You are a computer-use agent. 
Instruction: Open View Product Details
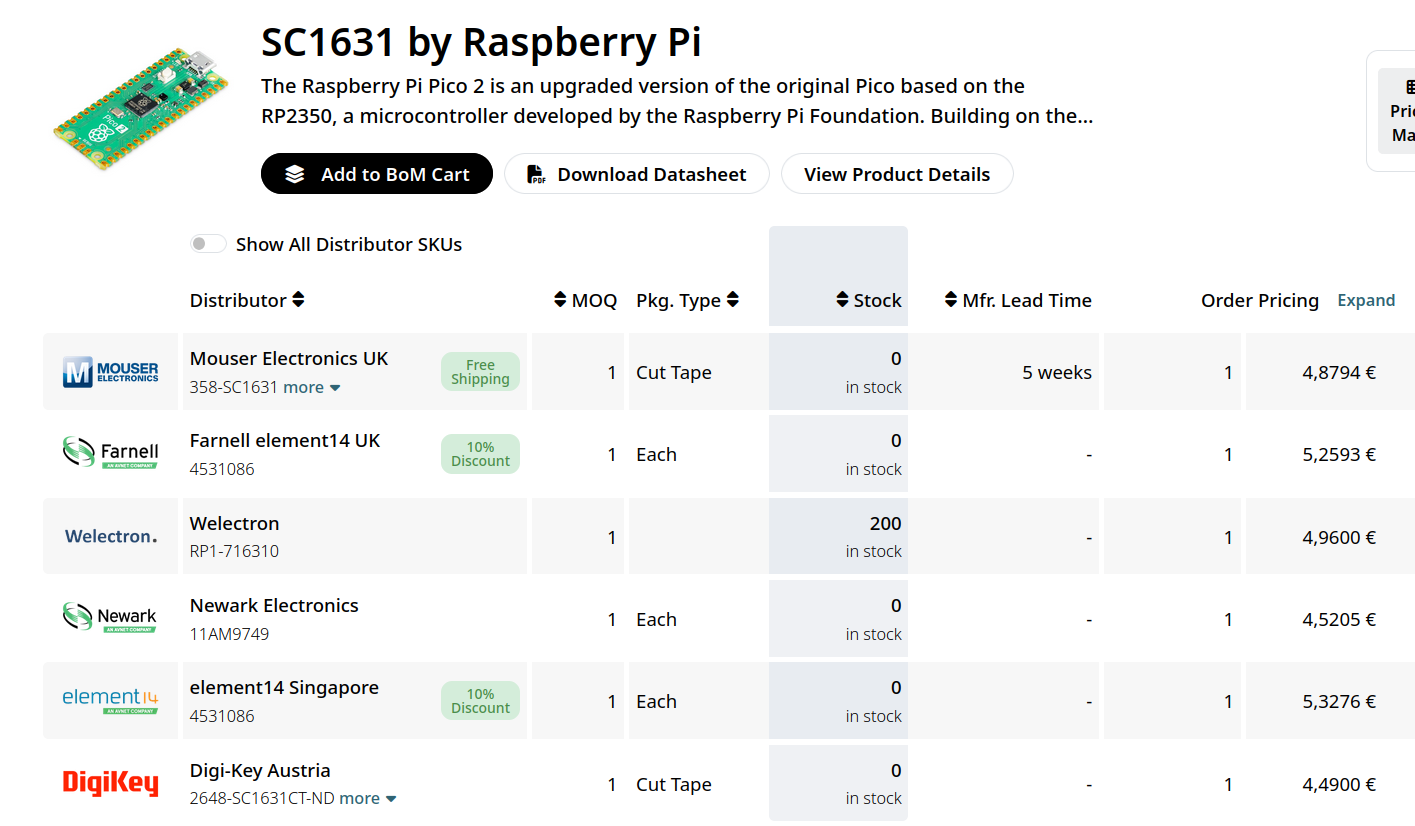point(897,174)
